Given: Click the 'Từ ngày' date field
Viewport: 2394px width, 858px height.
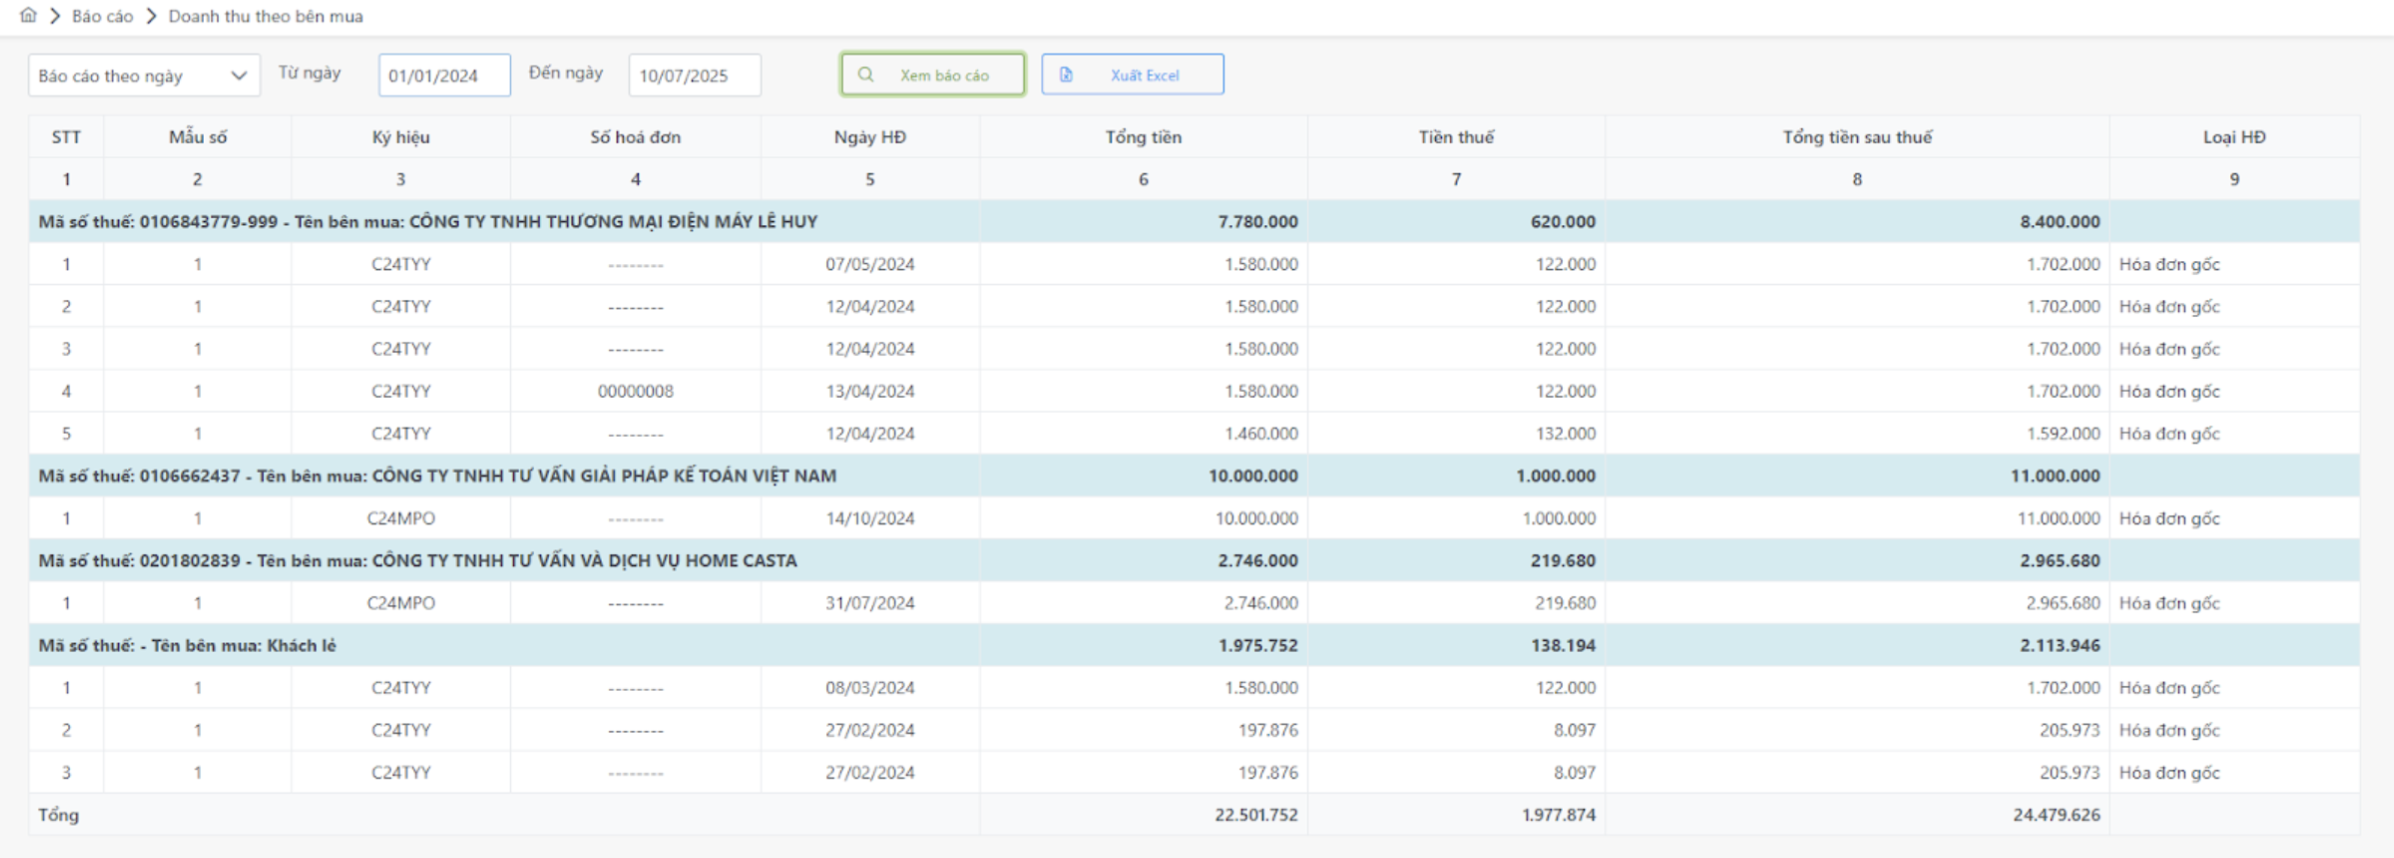Looking at the screenshot, I should [444, 76].
